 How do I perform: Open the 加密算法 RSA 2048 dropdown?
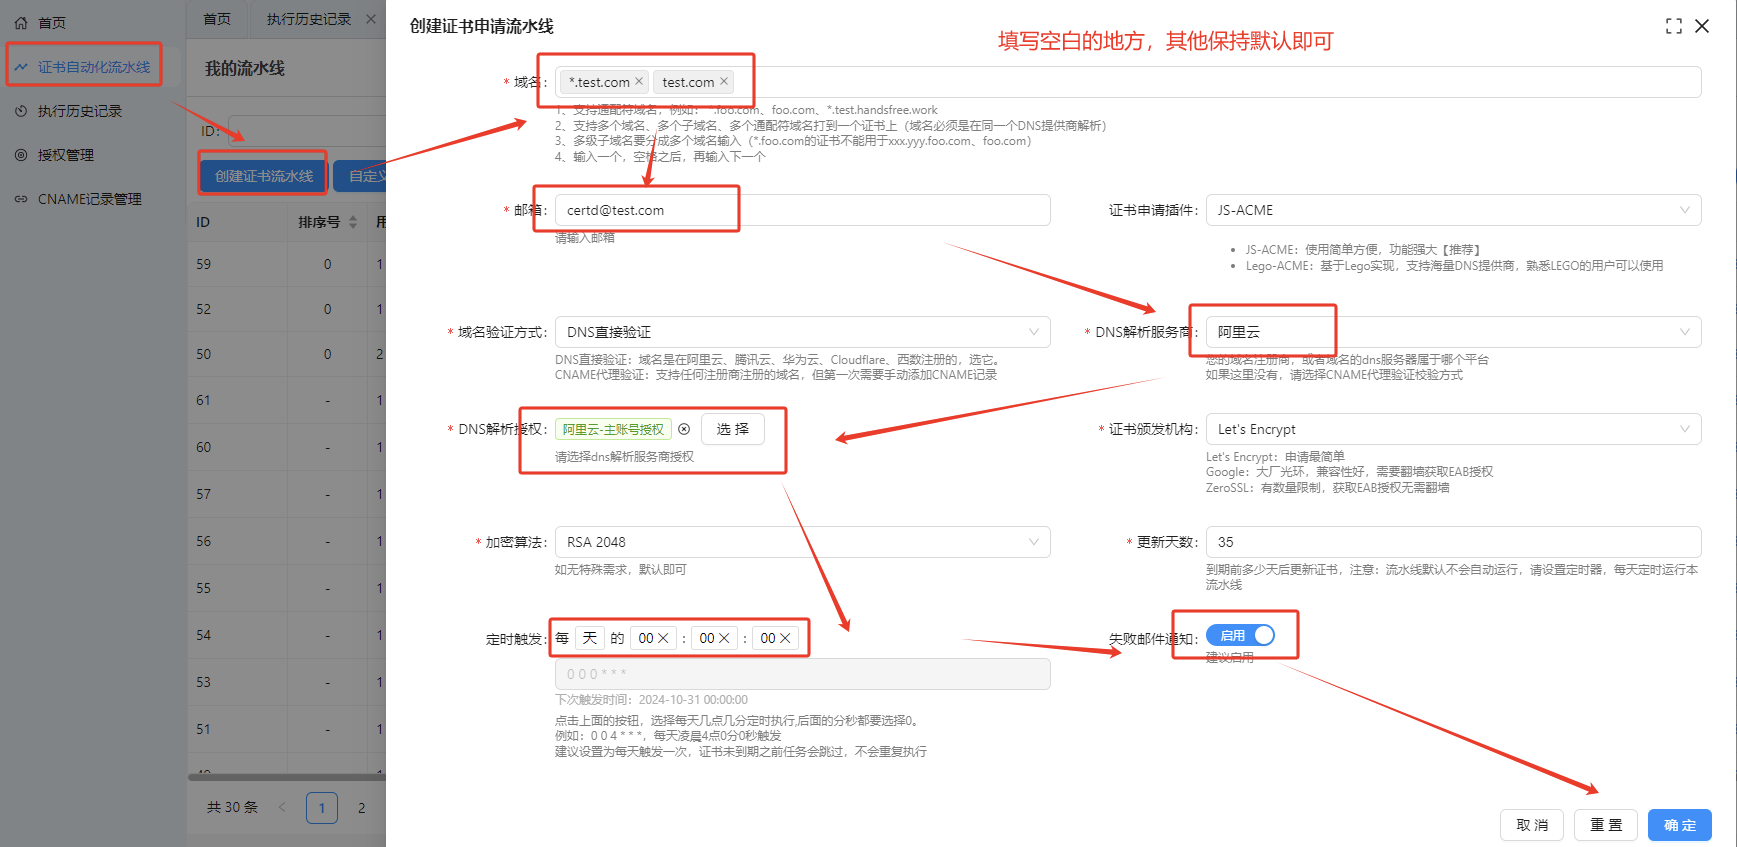pos(802,542)
